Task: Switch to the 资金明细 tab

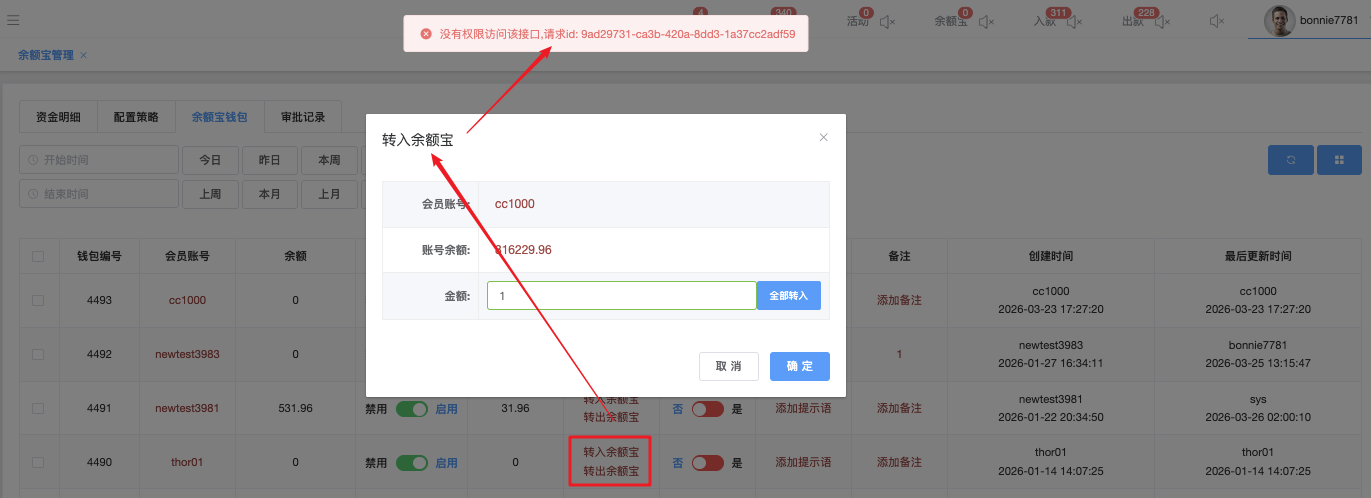Action: pos(58,117)
